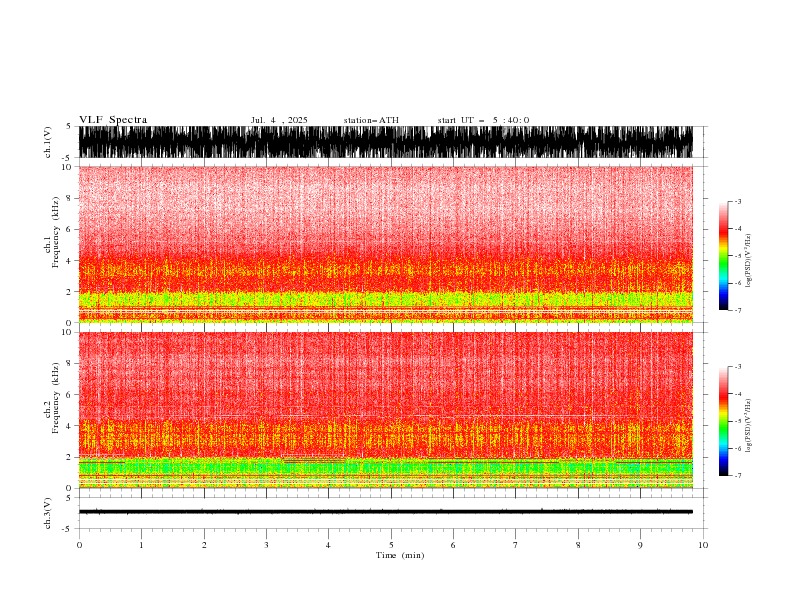This screenshot has height=612, width=792.
Task: Click the '8' kHz tick on ch.1 spectrogram
Action: 69,198
